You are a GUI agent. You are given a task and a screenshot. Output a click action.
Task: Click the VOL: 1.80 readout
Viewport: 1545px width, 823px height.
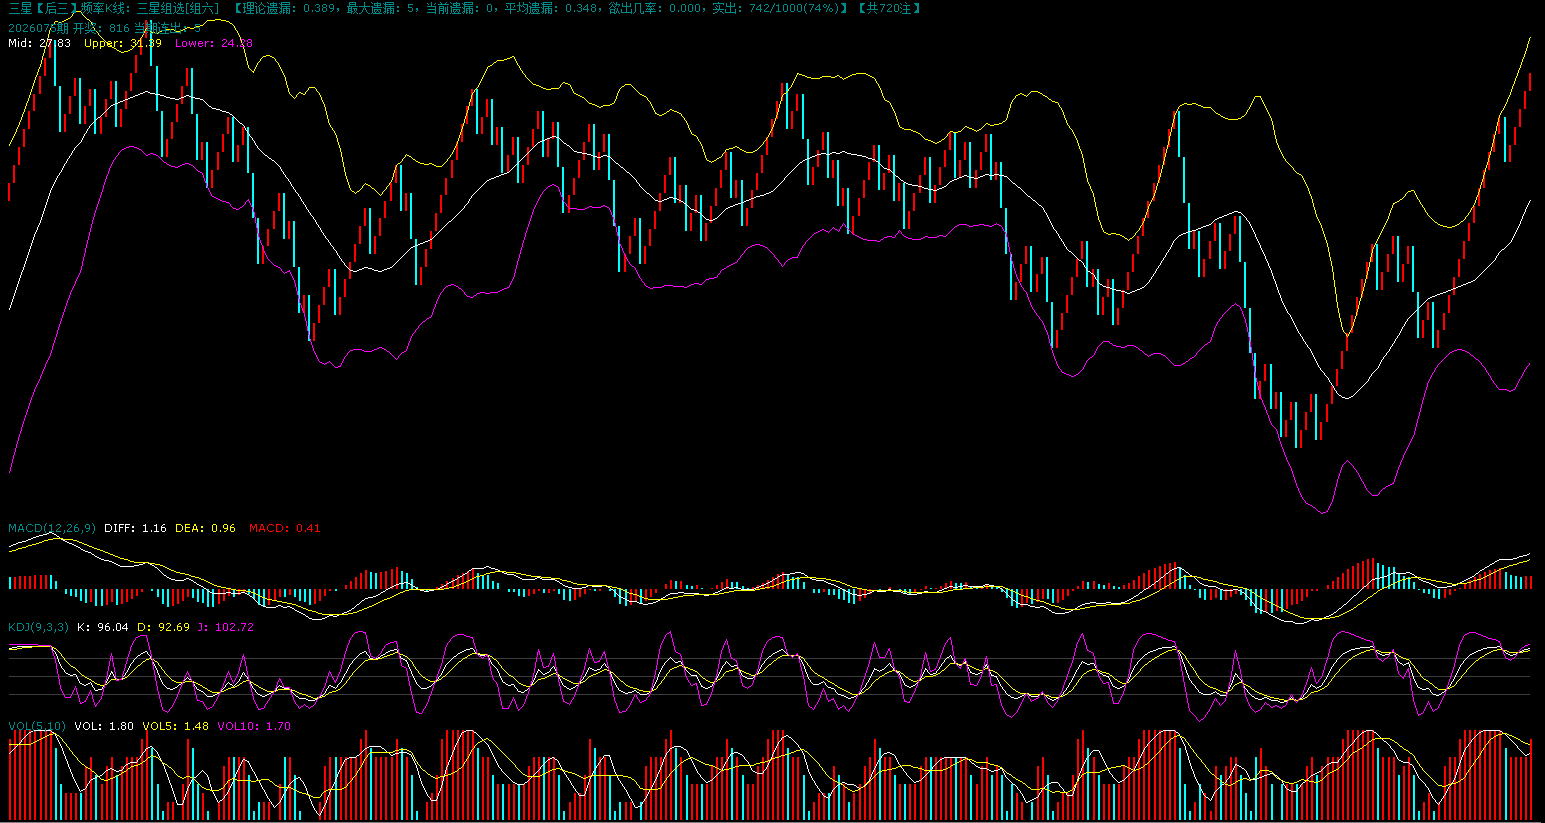click(x=104, y=726)
